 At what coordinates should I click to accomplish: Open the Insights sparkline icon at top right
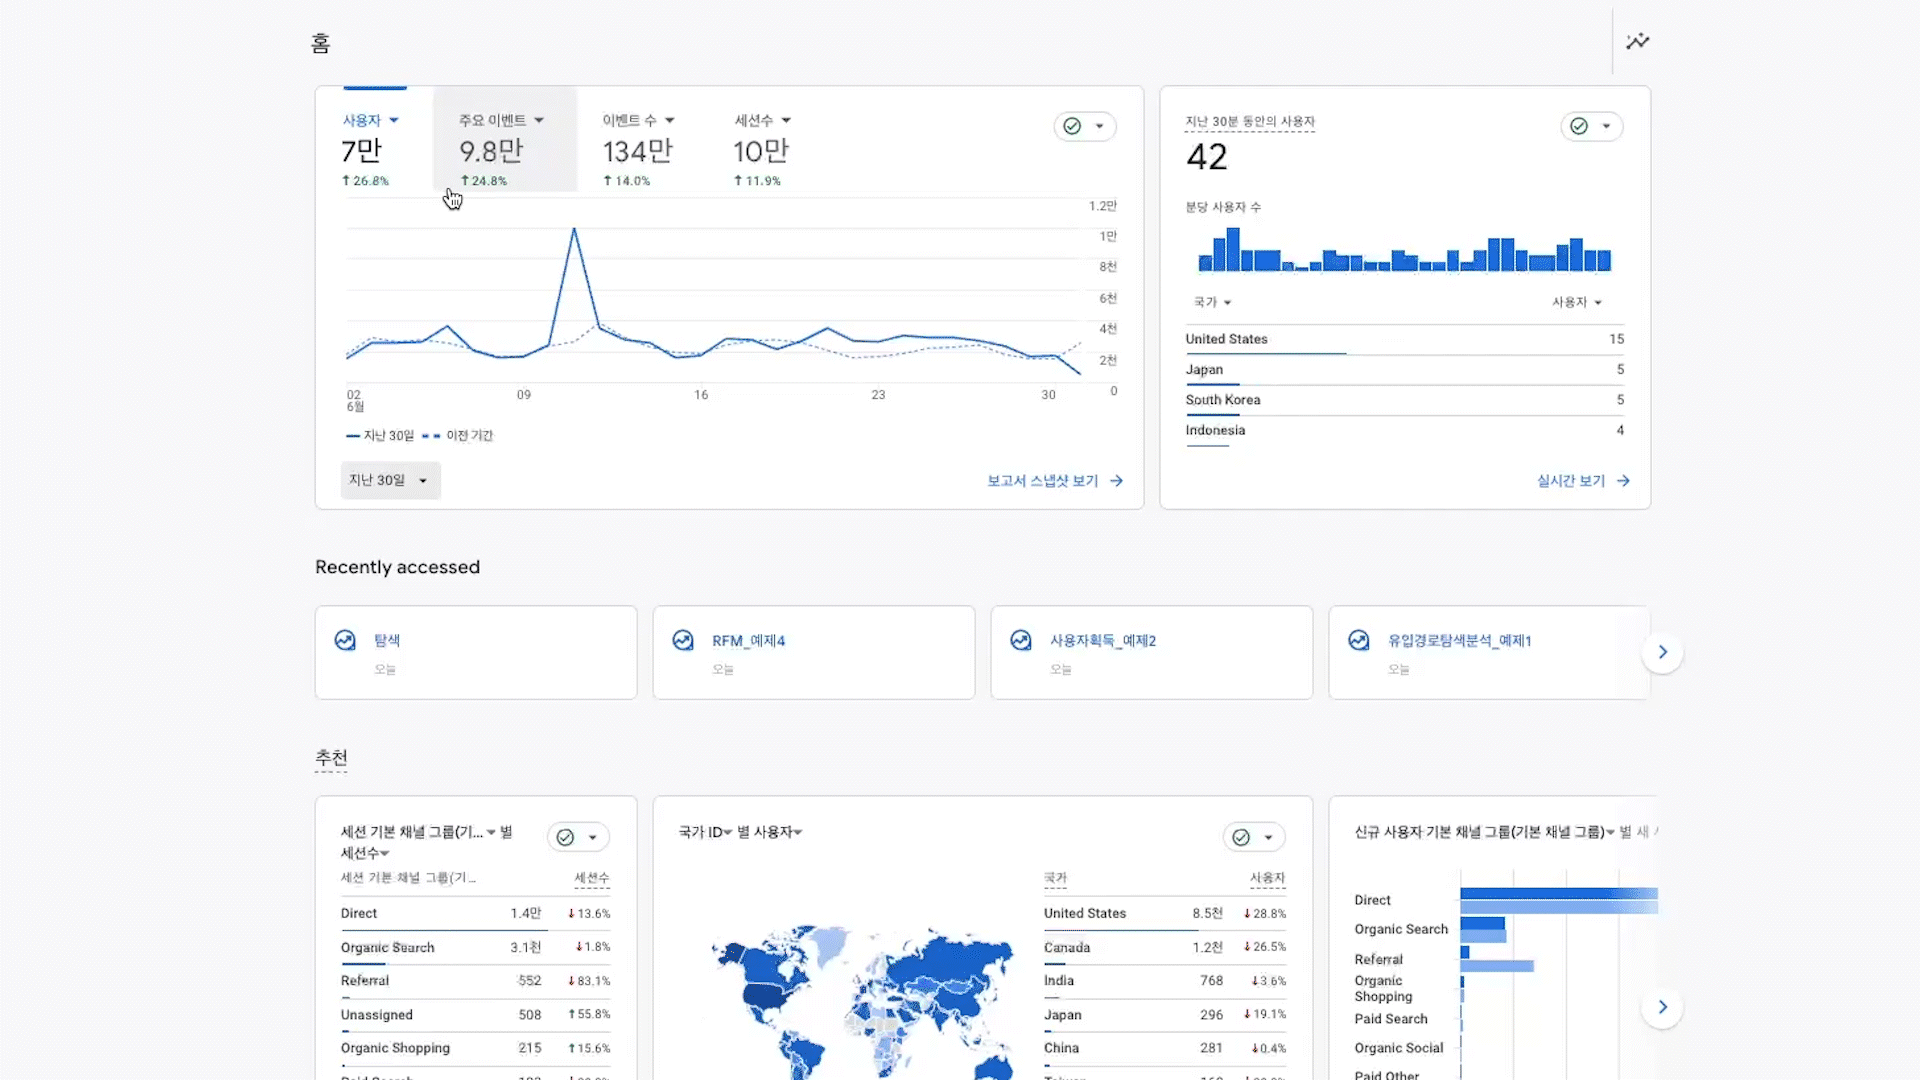(x=1637, y=41)
